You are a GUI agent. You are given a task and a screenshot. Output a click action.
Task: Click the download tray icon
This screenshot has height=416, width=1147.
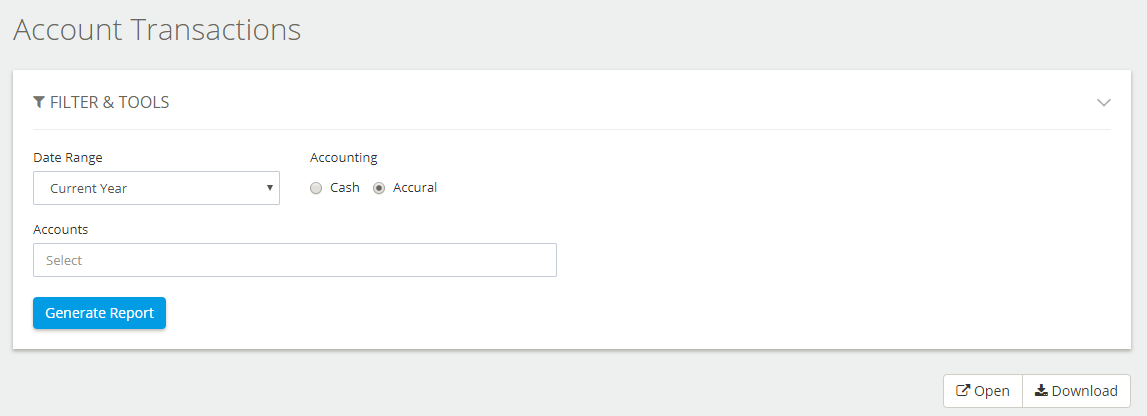pos(1041,391)
